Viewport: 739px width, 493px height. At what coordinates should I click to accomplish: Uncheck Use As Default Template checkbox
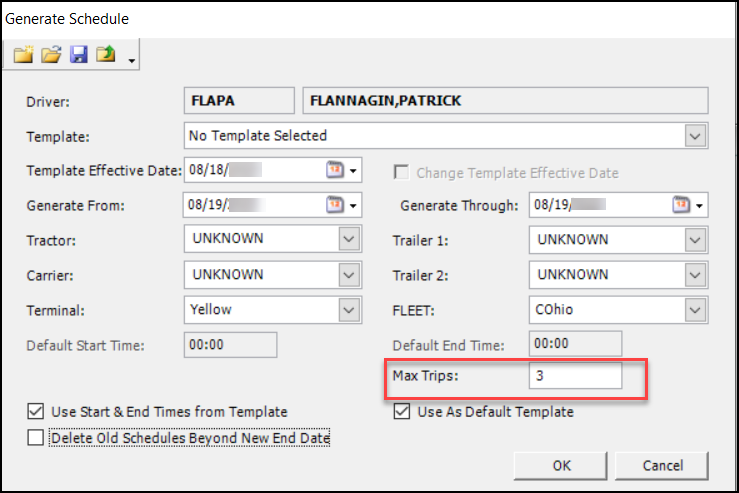click(x=402, y=411)
